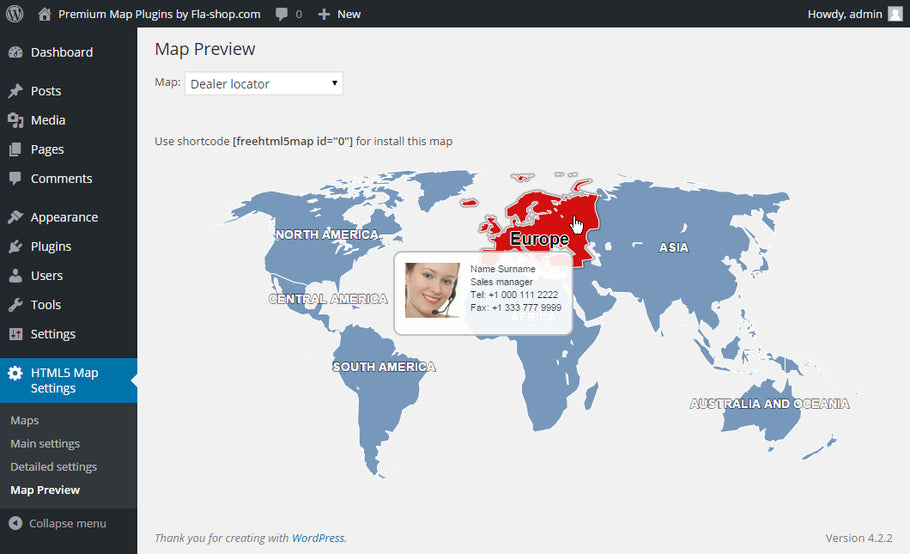Open the Map selection dropdown

point(264,84)
